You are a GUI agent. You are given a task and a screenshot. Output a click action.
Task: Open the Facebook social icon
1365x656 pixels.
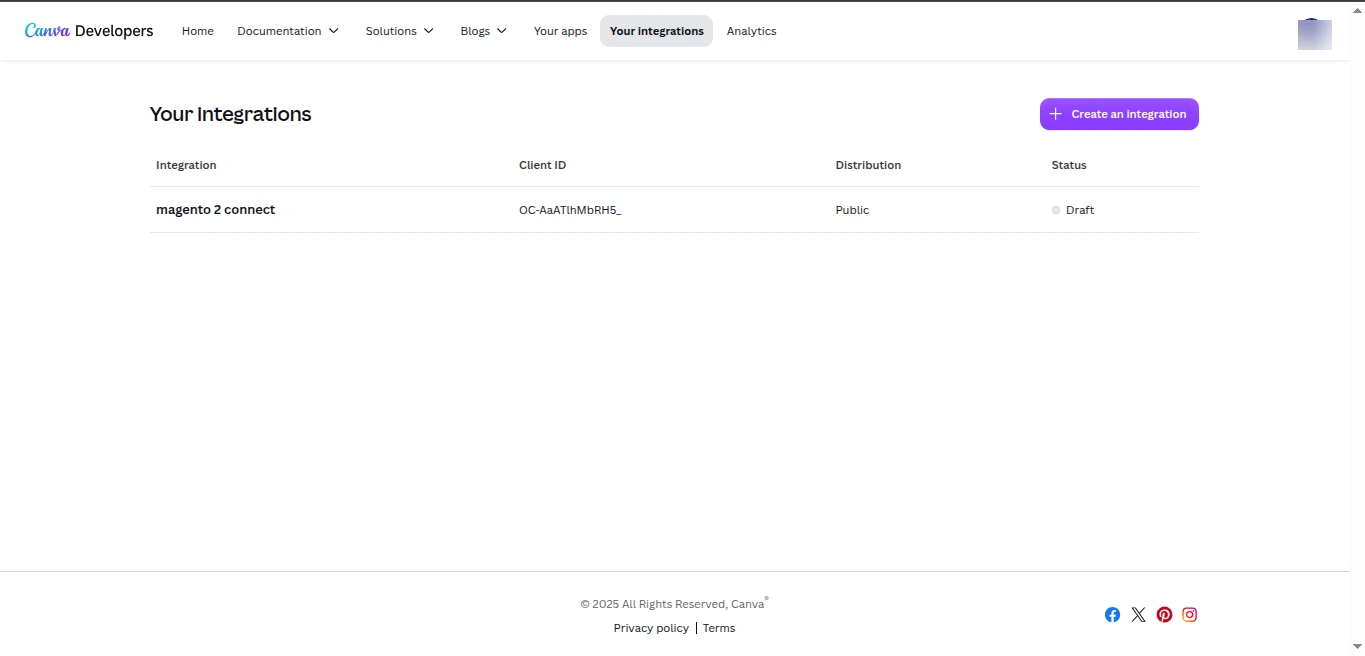pyautogui.click(x=1112, y=615)
